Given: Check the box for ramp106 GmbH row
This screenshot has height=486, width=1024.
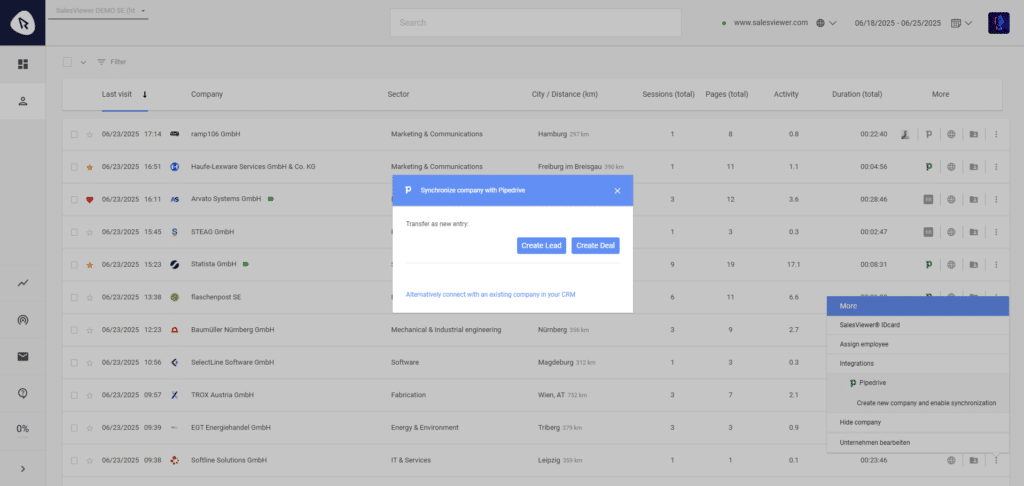Looking at the screenshot, I should [74, 134].
